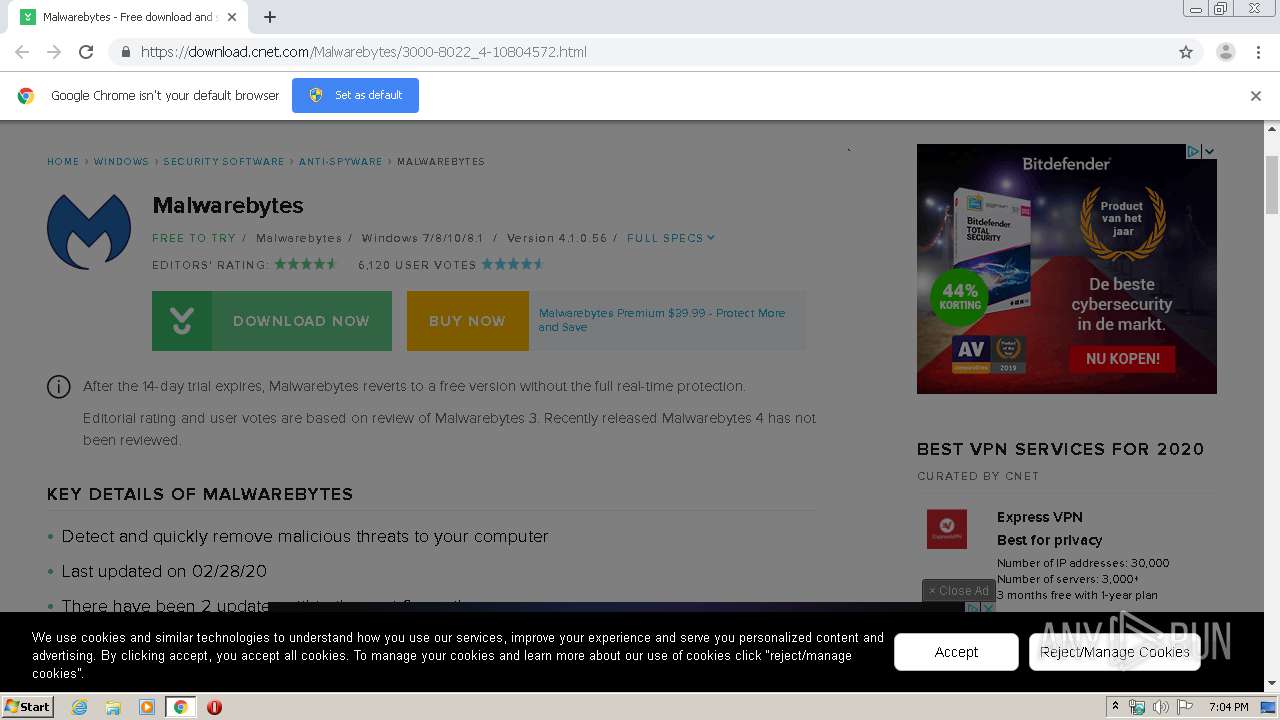Go to HOME breadcrumb

63,161
